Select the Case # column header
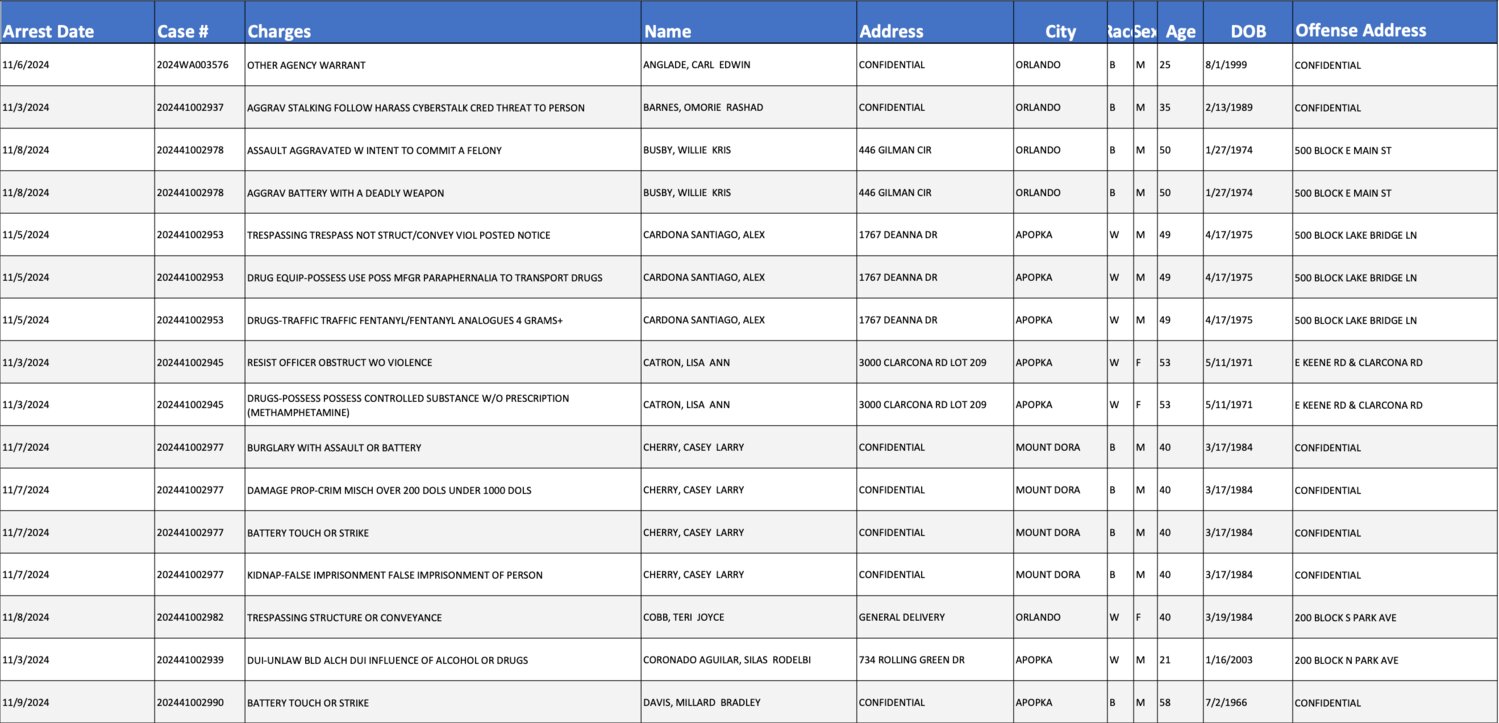This screenshot has height=723, width=1499. [x=199, y=23]
